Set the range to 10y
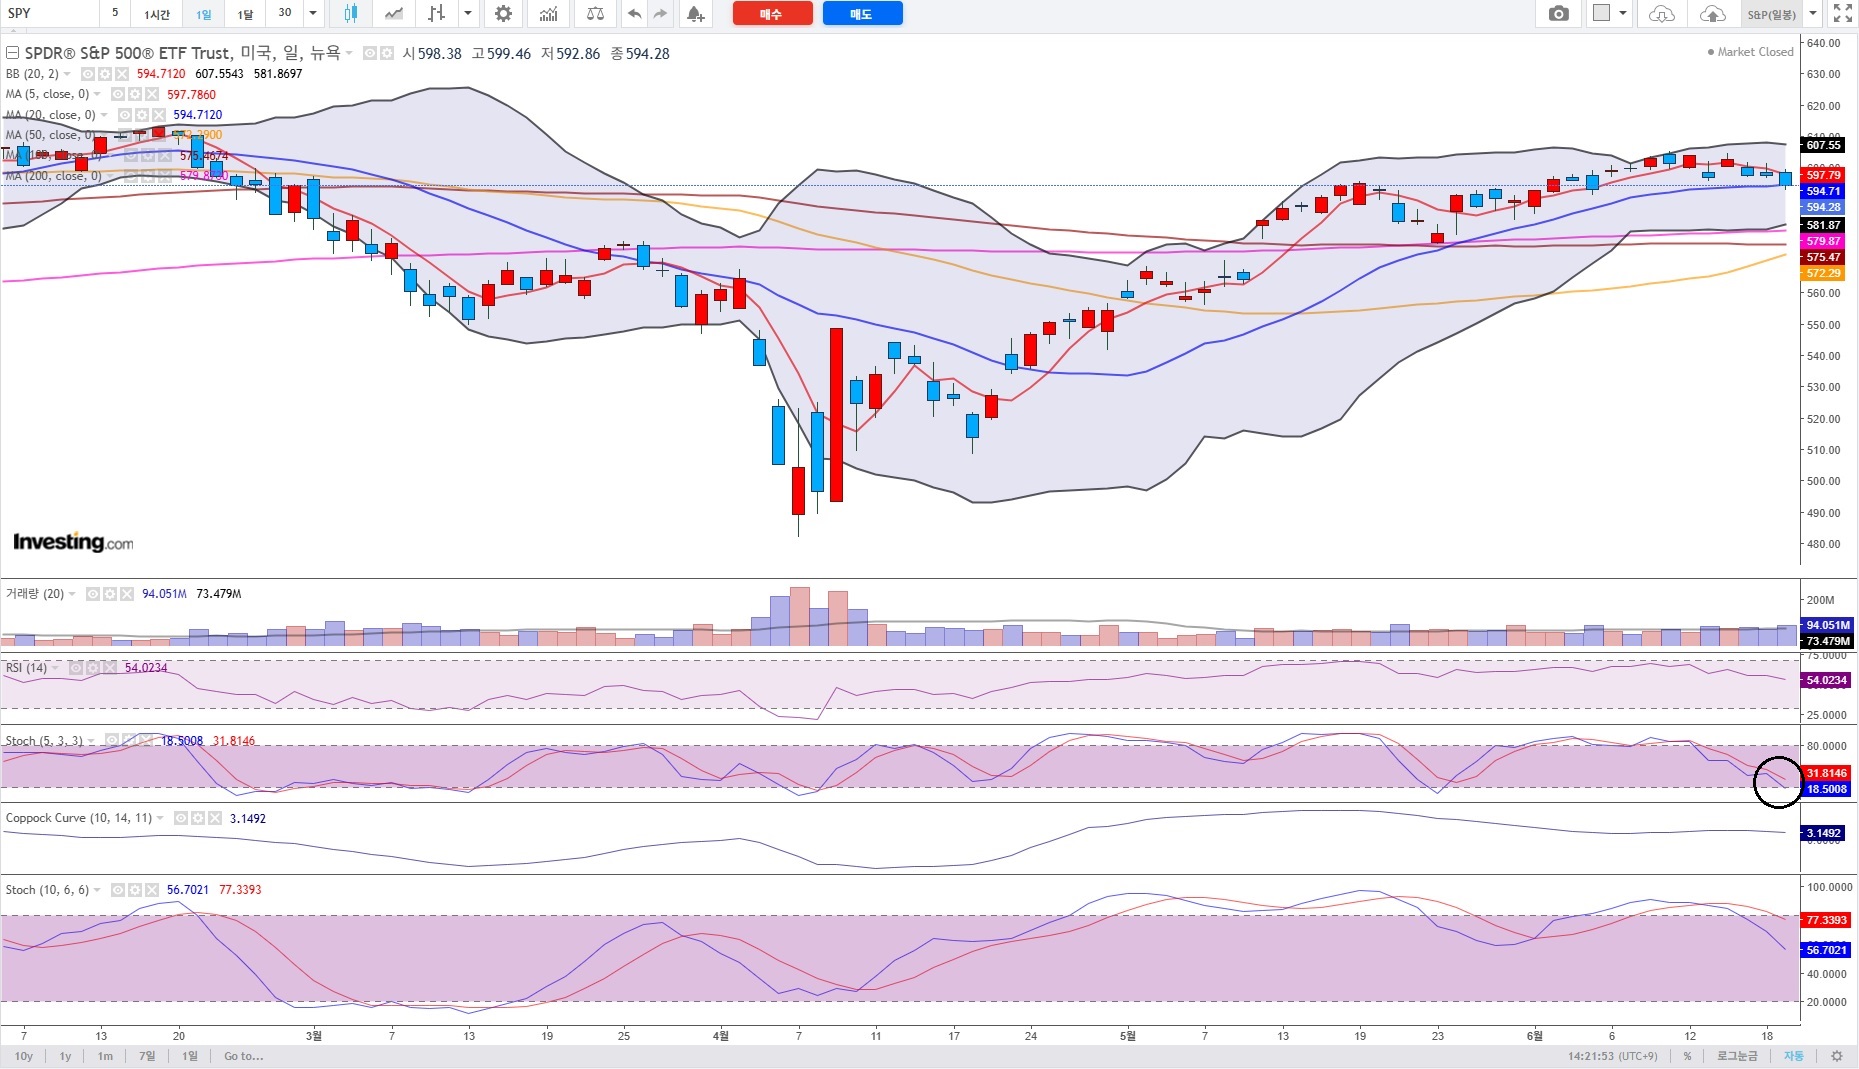The image size is (1859, 1069). click(x=24, y=1056)
